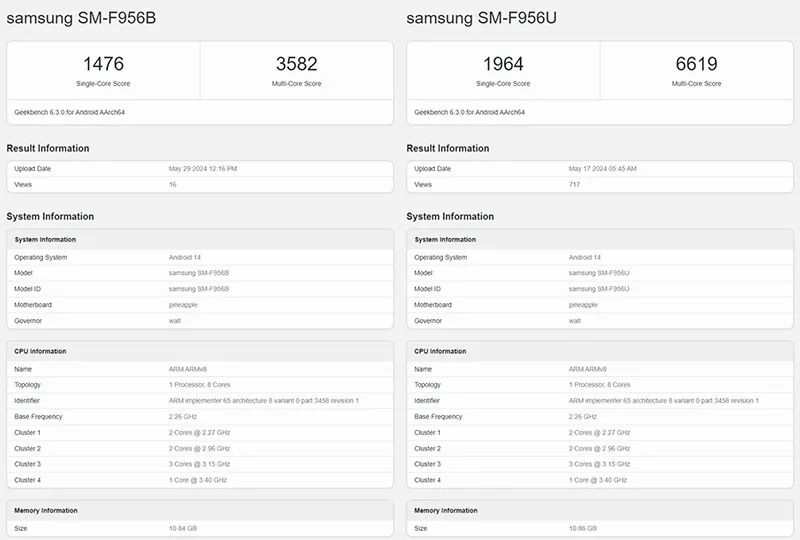Click the topology value in SM-F956B panel
Screen dimensions: 800x540
coord(199,384)
